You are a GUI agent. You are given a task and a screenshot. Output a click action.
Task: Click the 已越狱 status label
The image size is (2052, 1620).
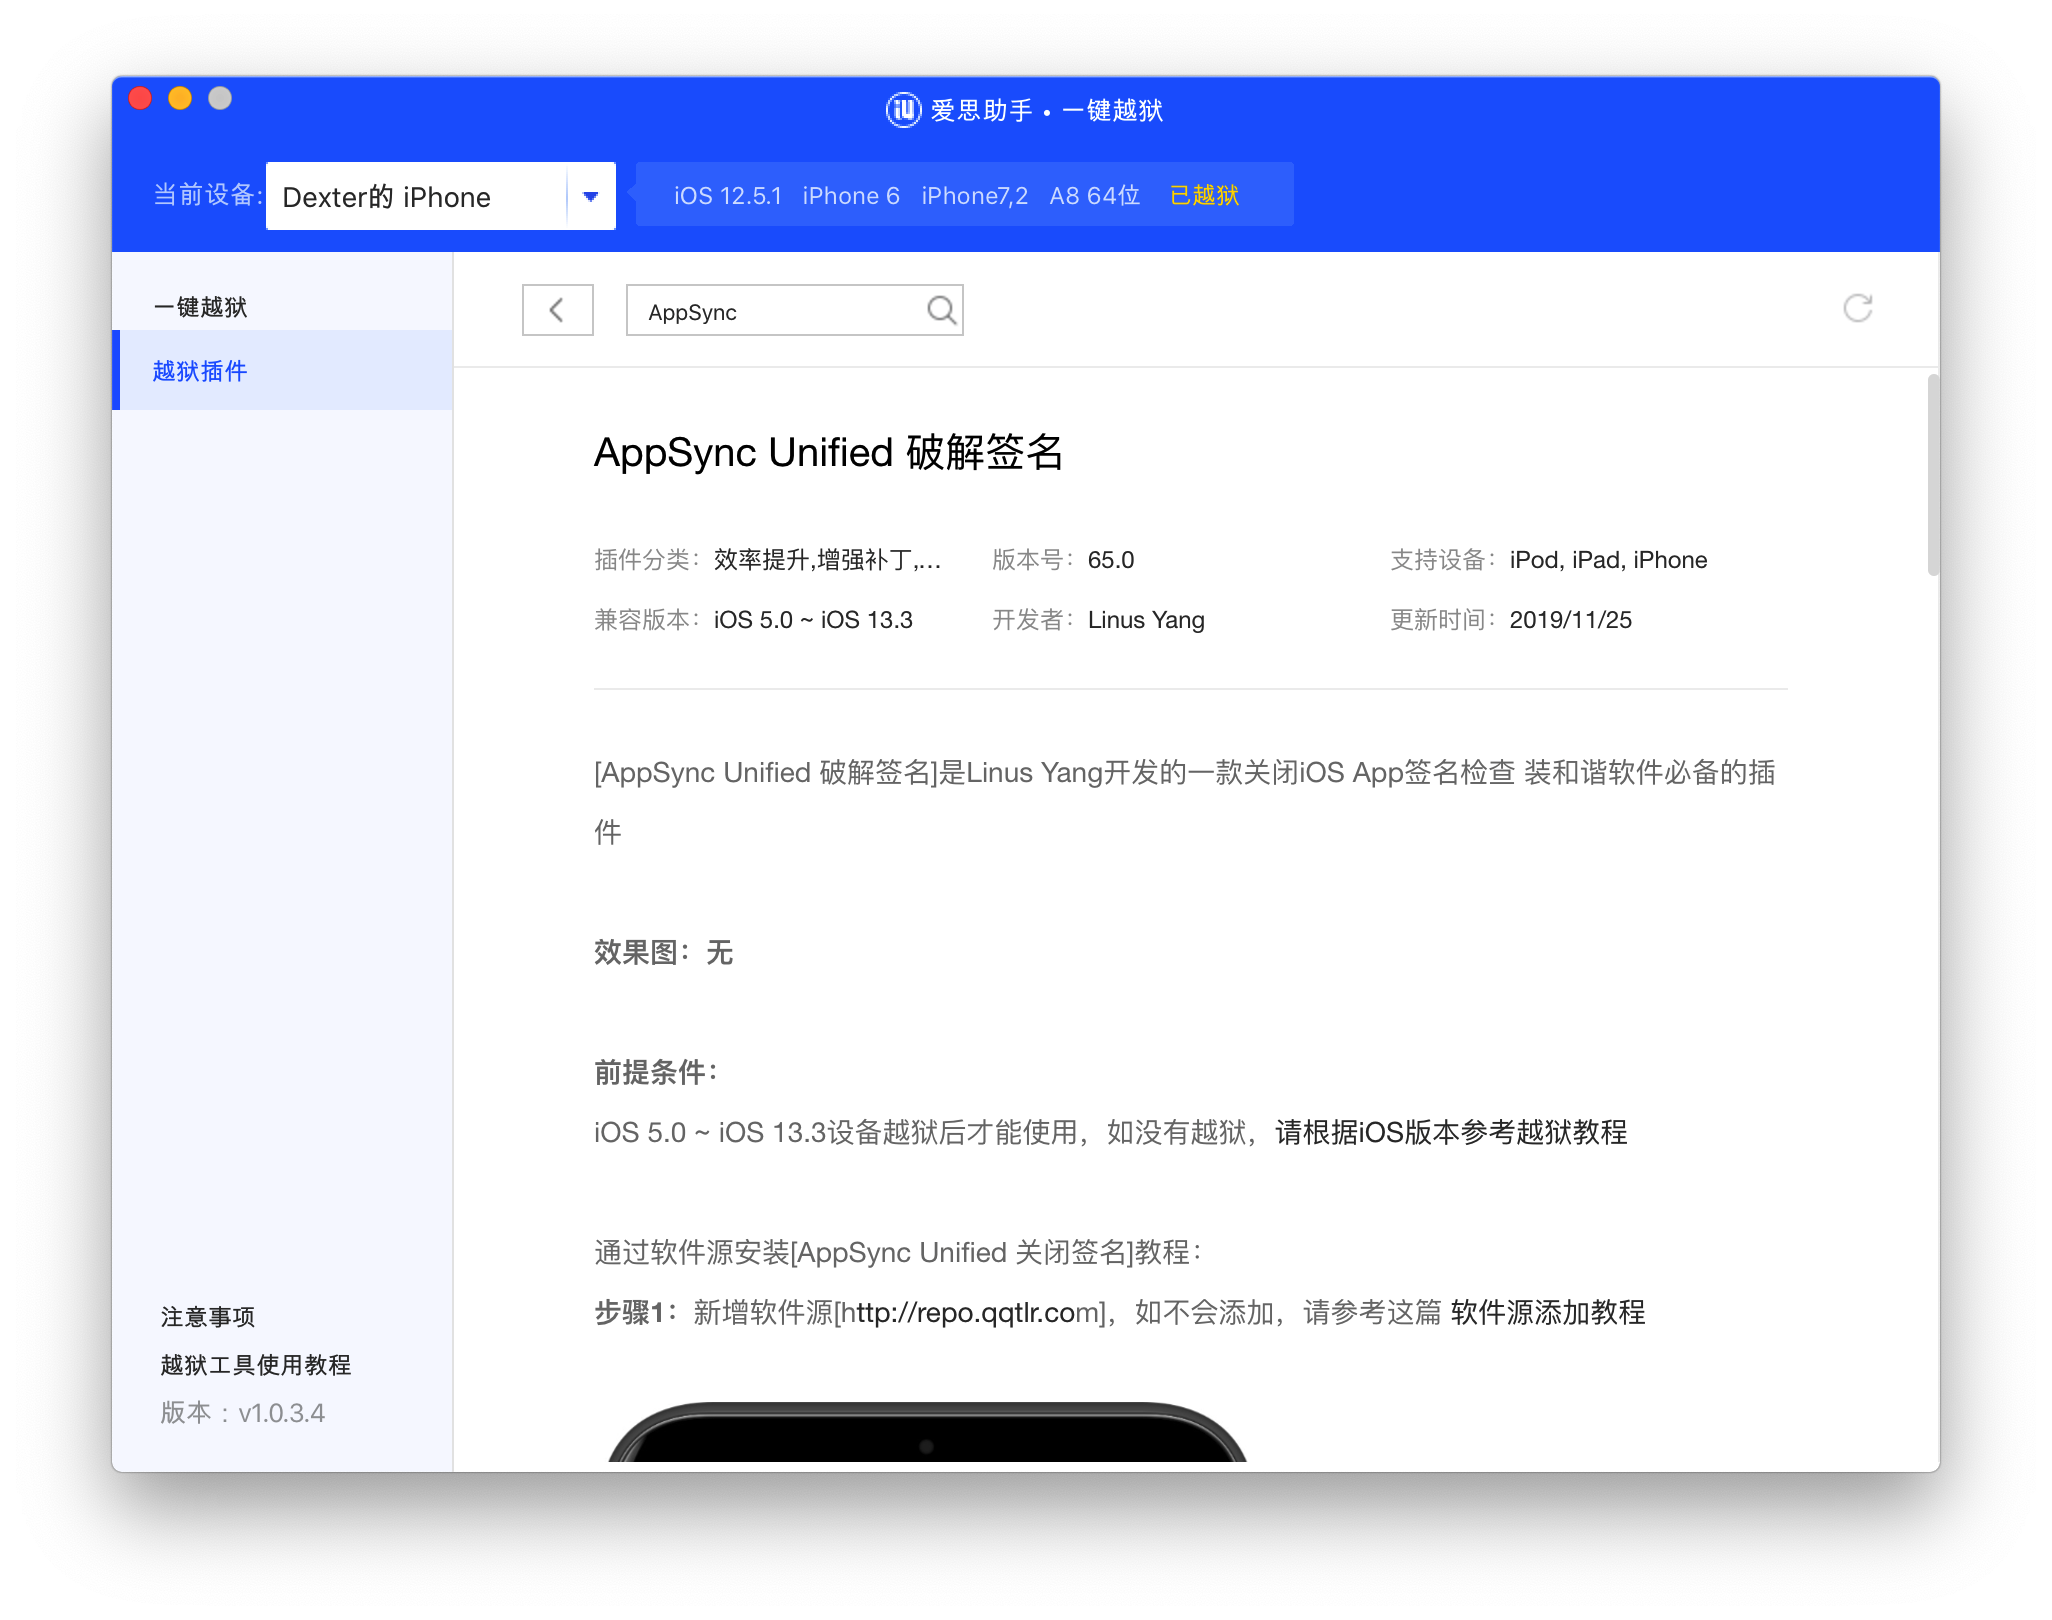tap(1203, 195)
